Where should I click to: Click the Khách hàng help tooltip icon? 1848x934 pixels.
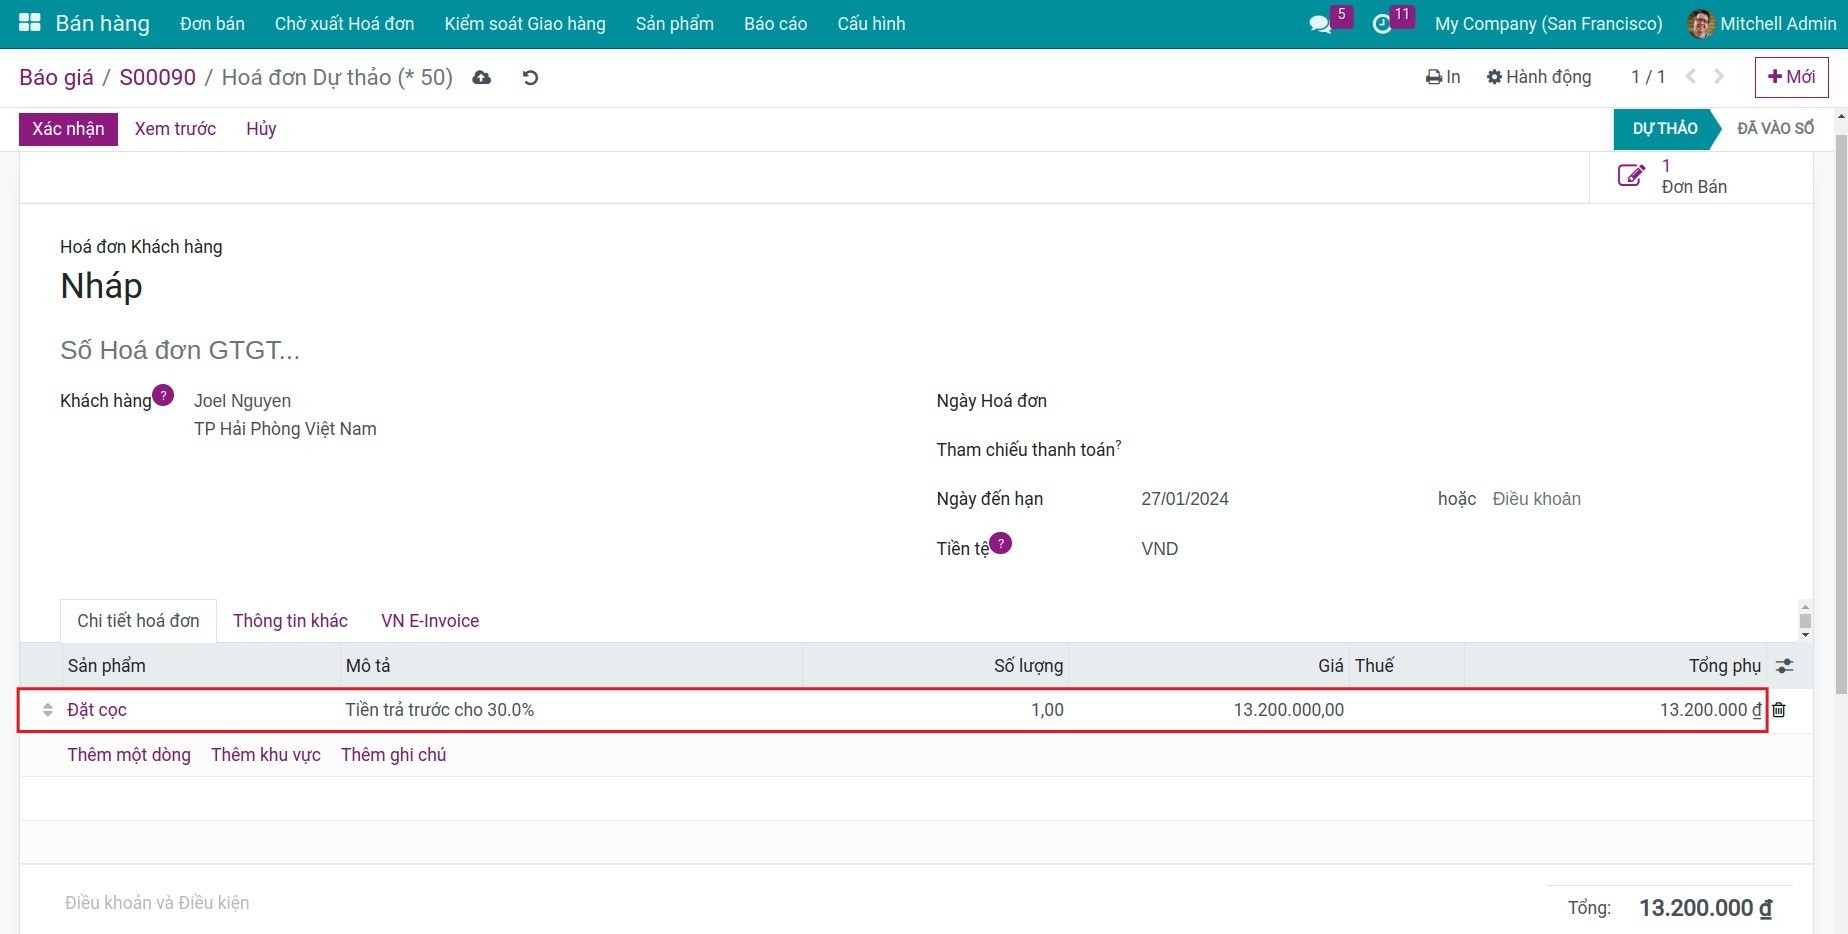163,395
